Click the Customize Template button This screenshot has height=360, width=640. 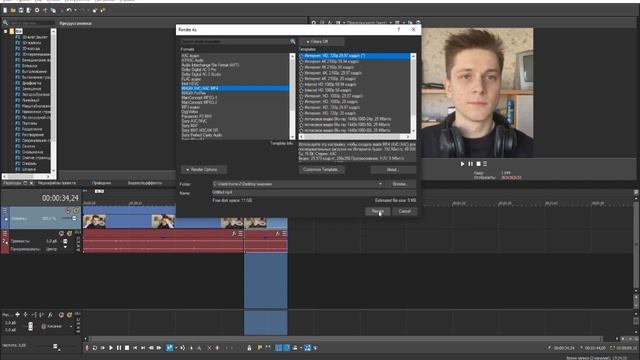322,169
